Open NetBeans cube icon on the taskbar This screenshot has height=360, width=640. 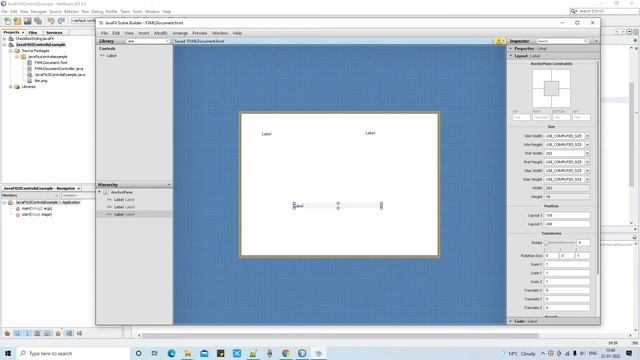point(302,353)
